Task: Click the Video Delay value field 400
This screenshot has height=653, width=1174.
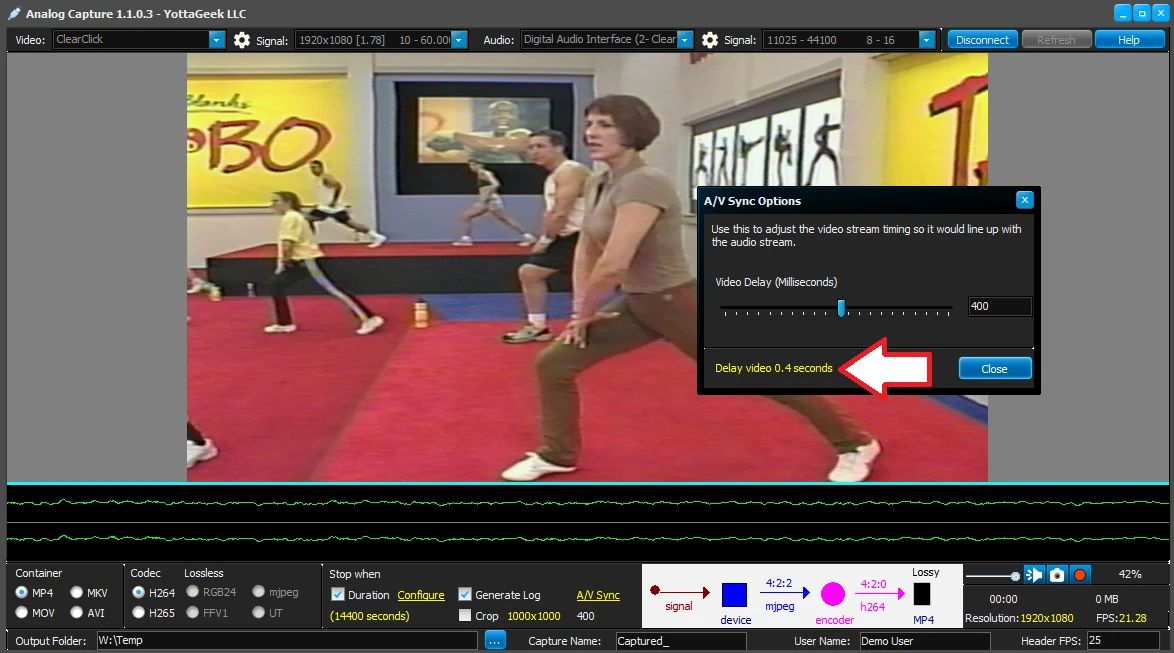Action: [999, 306]
